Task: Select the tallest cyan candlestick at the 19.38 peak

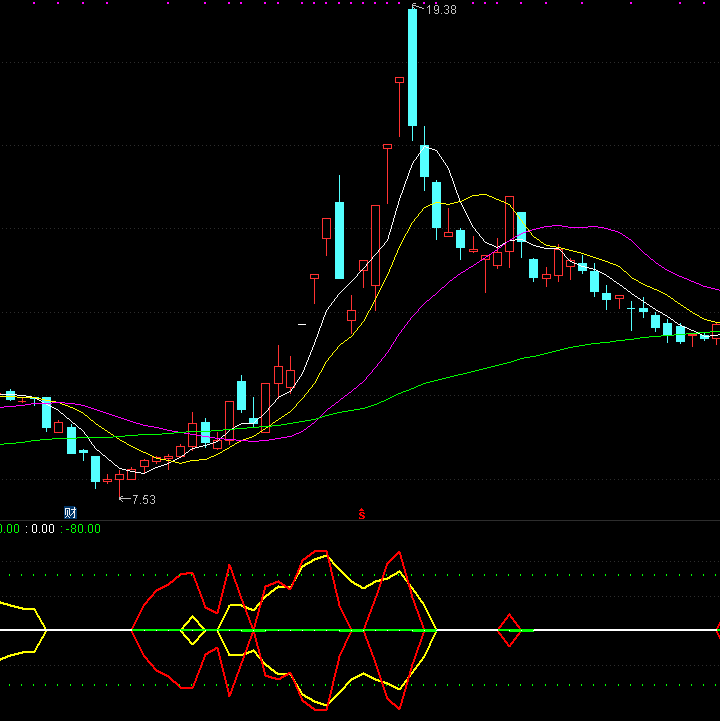Action: point(412,67)
